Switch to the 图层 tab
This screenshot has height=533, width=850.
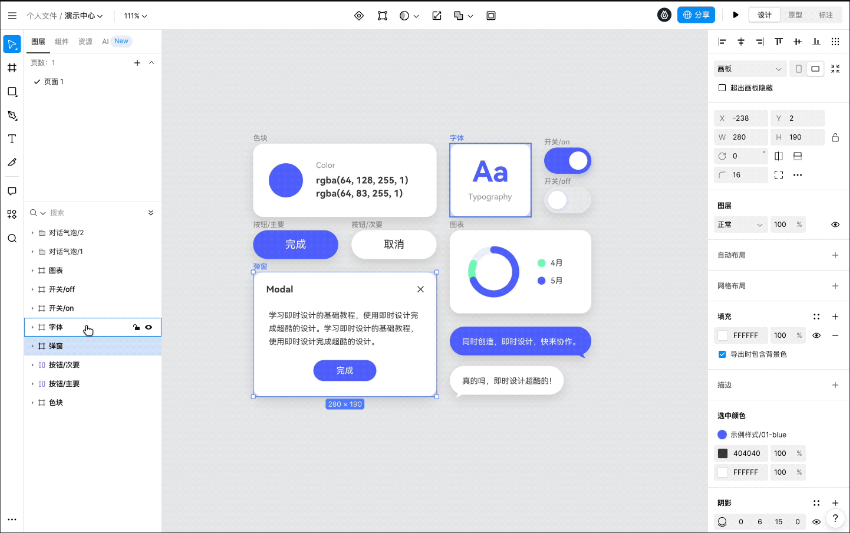tap(38, 41)
